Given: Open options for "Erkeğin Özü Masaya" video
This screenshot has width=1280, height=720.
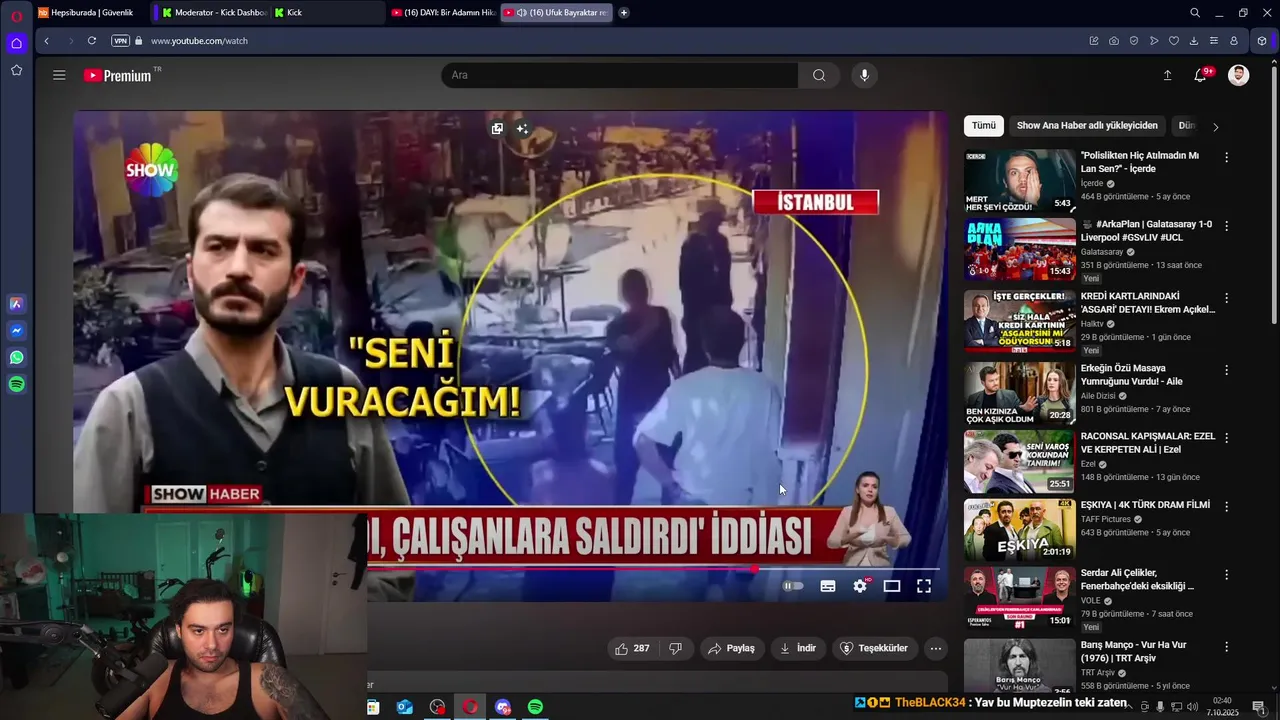Looking at the screenshot, I should [x=1226, y=370].
